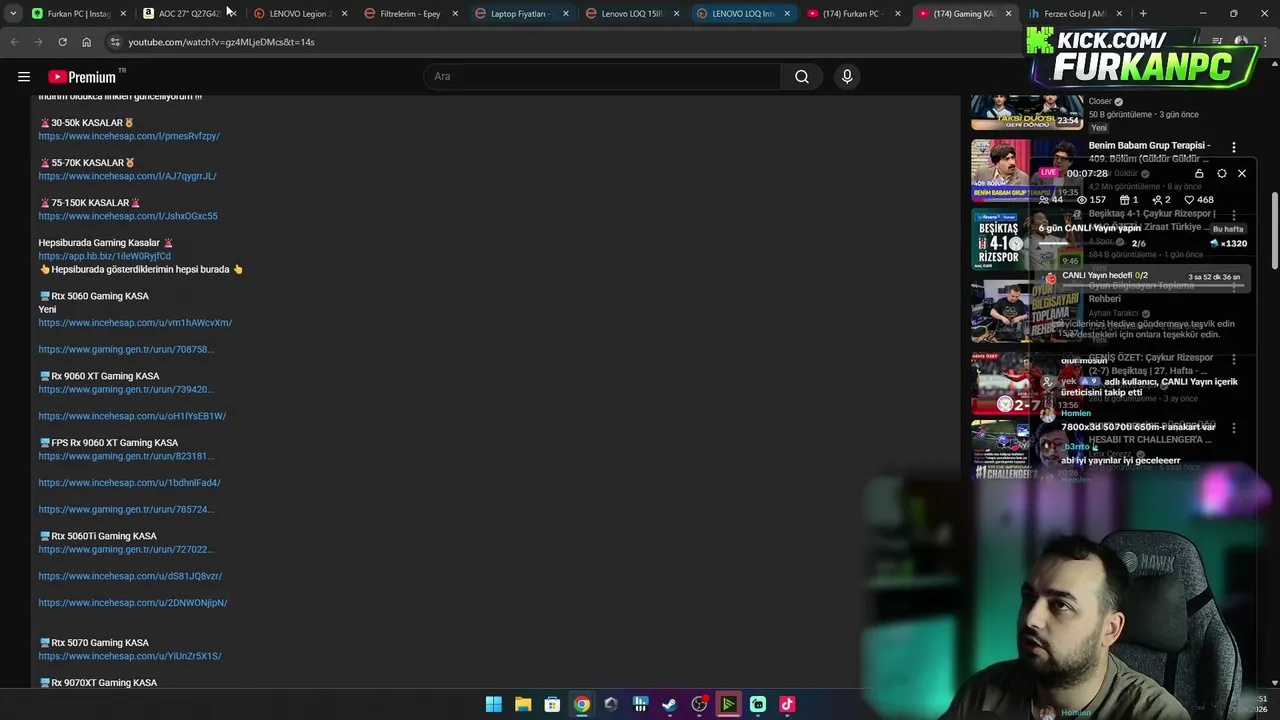Viewport: 1280px width, 720px height.
Task: Open the bar chart app in taskbar
Action: click(640, 705)
